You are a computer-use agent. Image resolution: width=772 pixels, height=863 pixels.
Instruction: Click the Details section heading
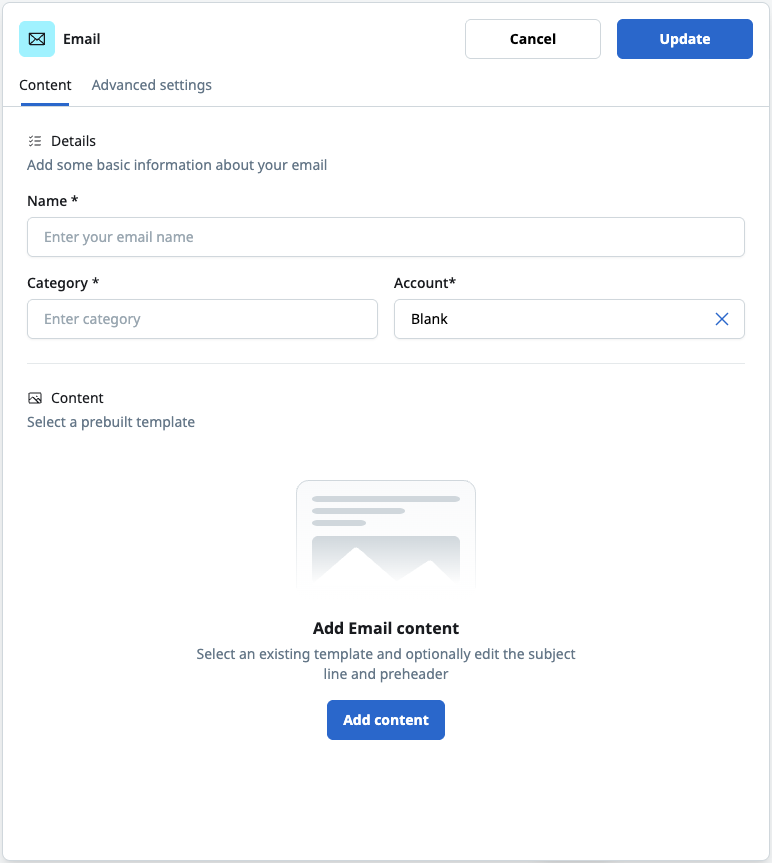(73, 141)
